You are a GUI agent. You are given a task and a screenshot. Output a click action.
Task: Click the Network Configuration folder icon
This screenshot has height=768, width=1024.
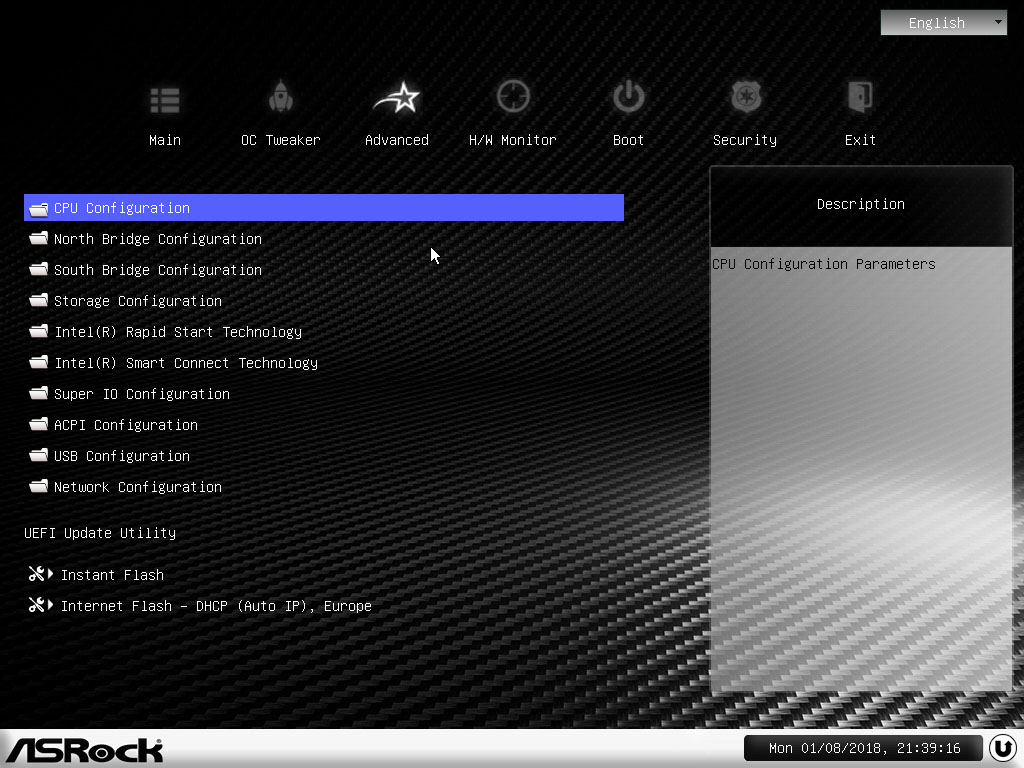[39, 486]
